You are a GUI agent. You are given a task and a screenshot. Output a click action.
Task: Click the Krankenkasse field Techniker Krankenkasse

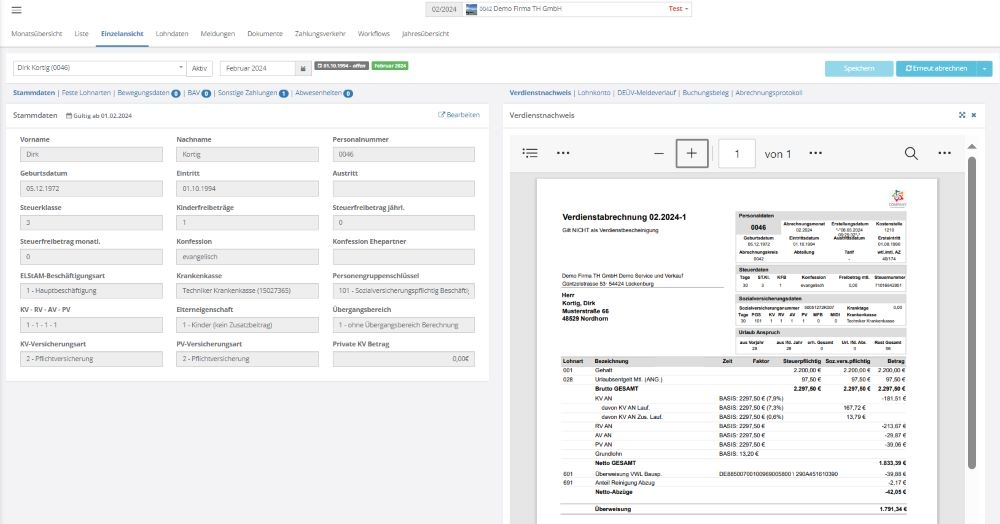point(247,291)
